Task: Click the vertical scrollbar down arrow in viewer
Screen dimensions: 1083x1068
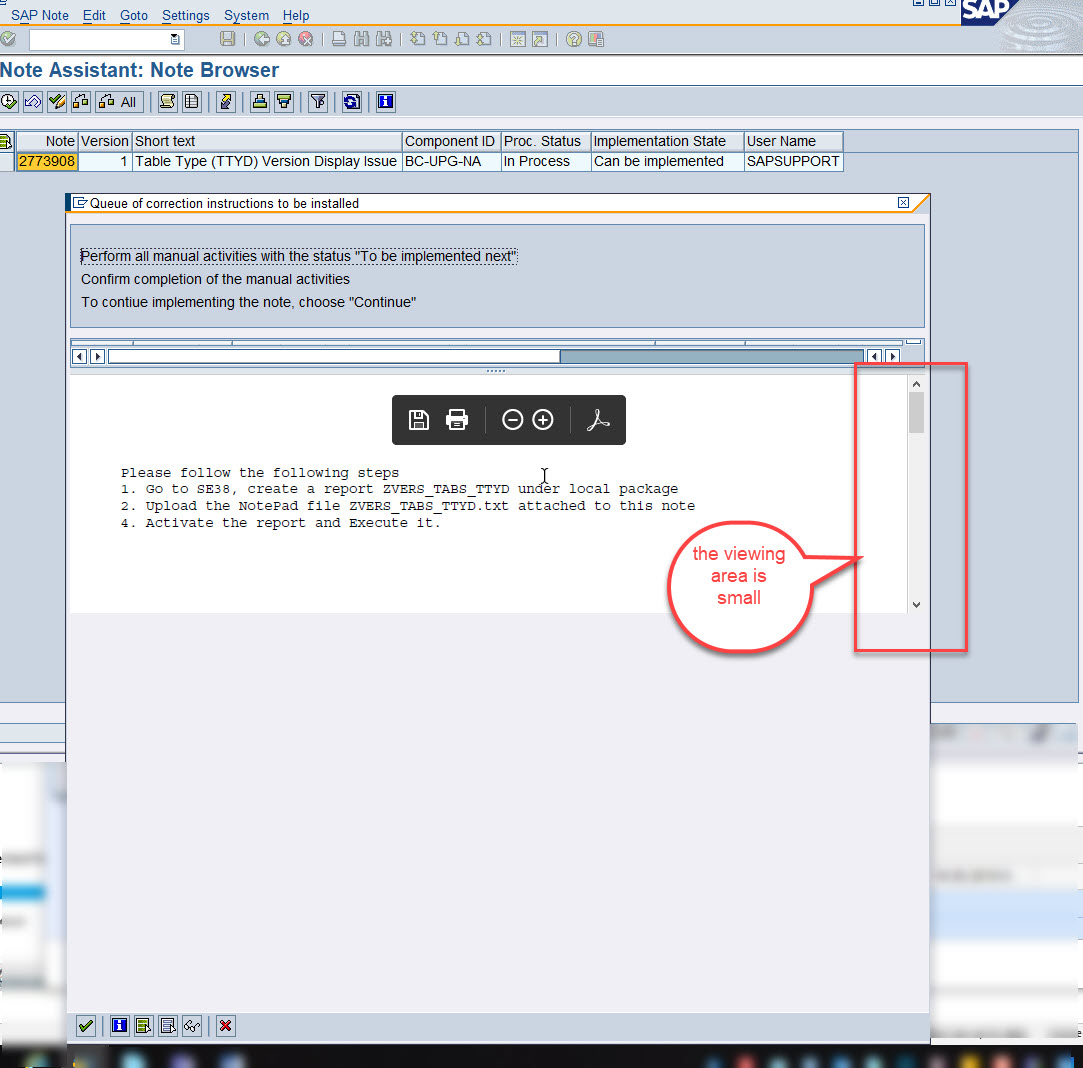Action: (x=917, y=605)
